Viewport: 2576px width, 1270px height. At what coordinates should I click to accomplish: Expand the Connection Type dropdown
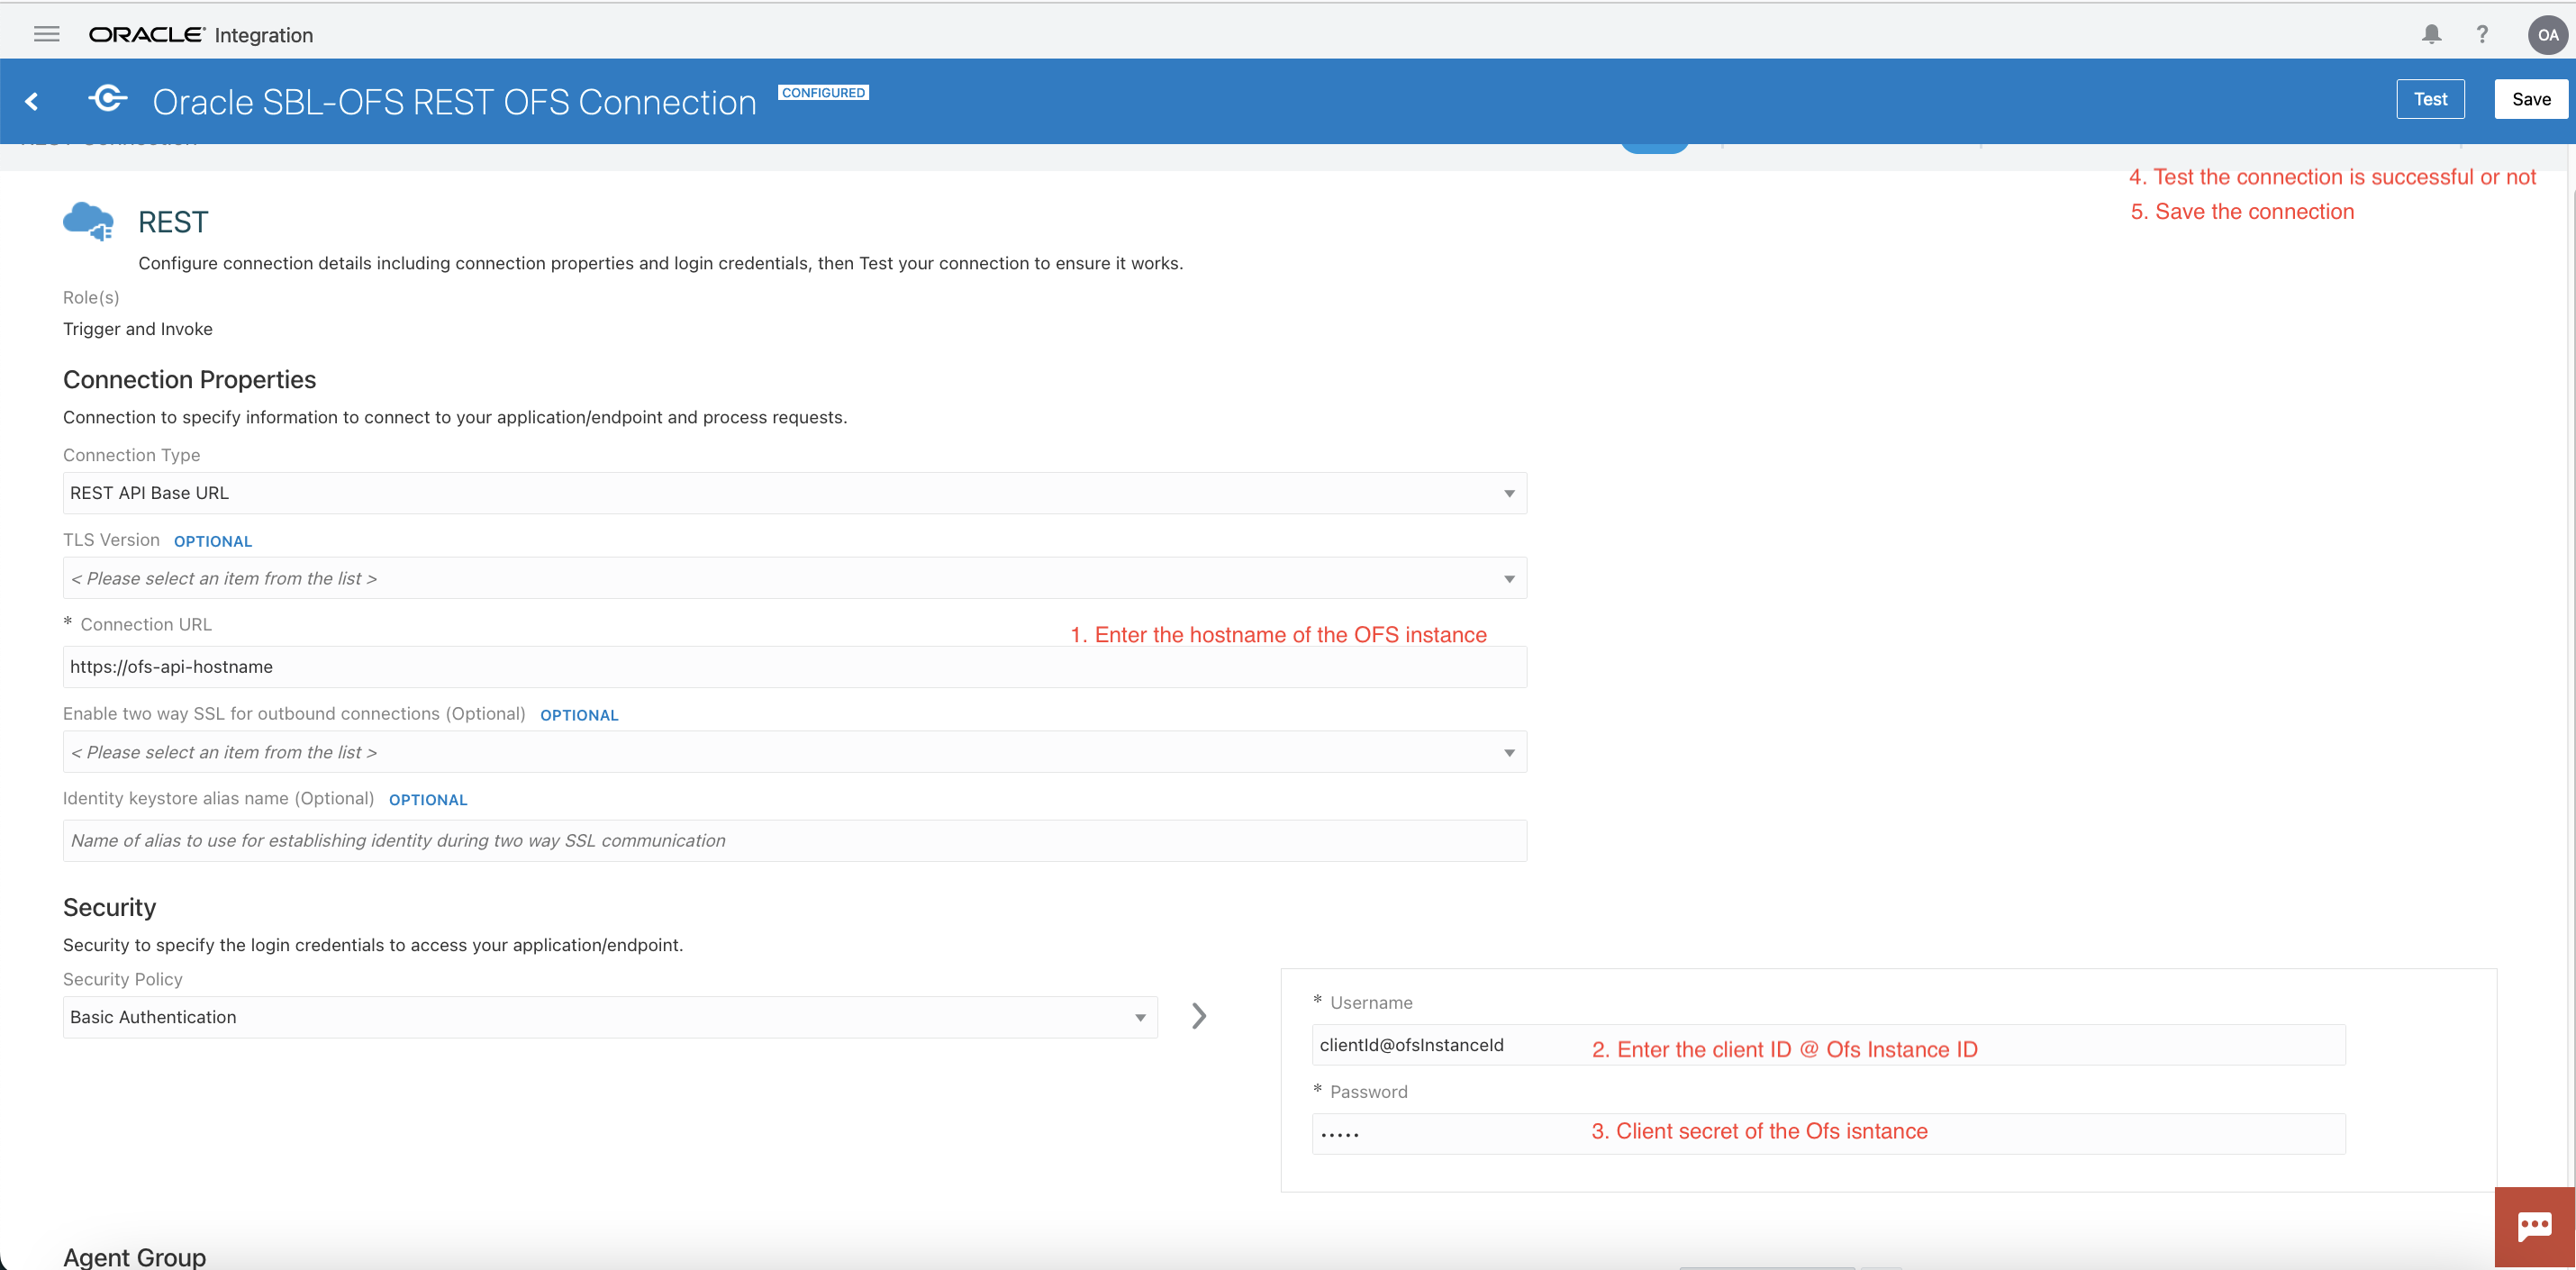pos(794,493)
